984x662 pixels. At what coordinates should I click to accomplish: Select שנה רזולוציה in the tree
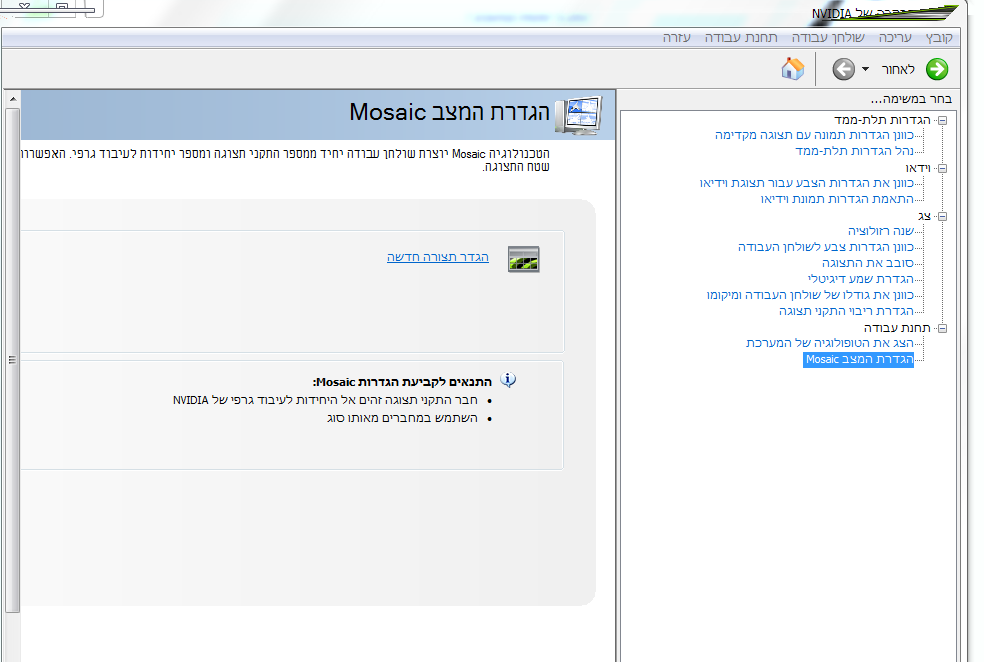[x=880, y=231]
